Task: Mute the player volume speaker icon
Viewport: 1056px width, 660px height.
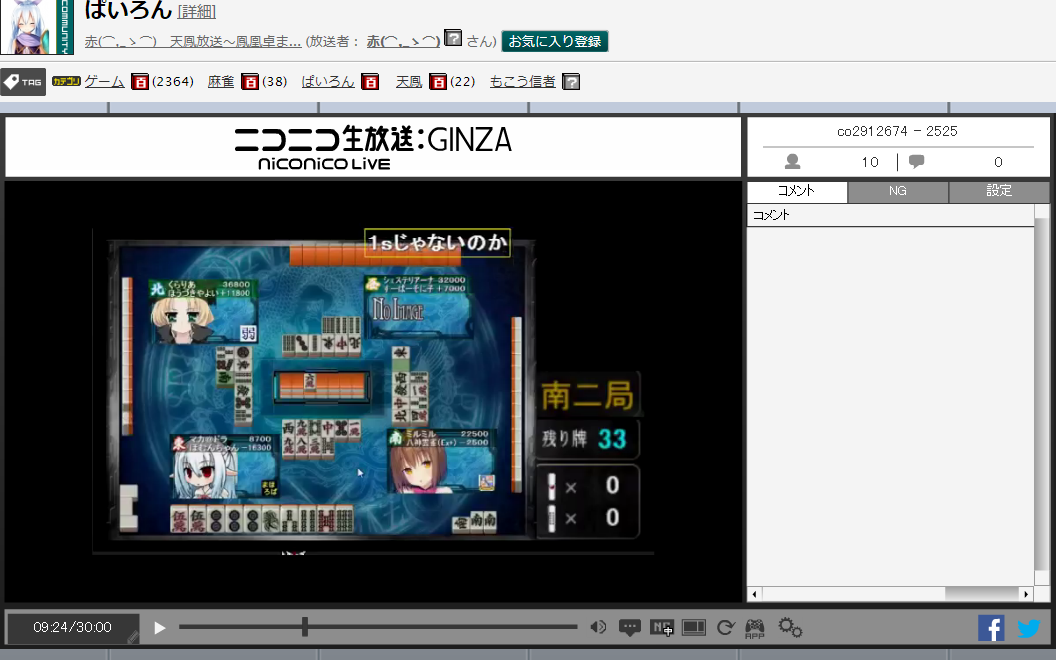Action: [x=597, y=628]
